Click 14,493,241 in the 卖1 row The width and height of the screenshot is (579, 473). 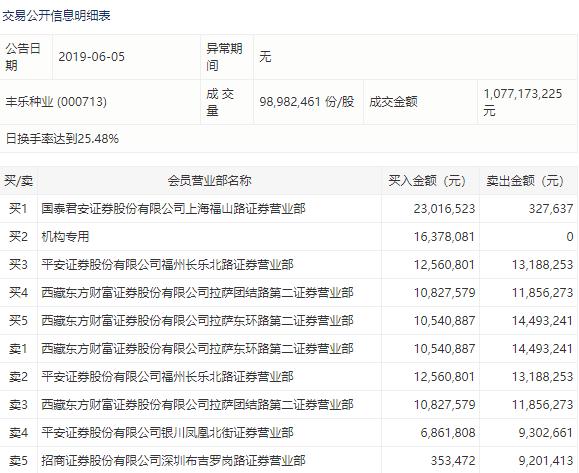click(542, 349)
